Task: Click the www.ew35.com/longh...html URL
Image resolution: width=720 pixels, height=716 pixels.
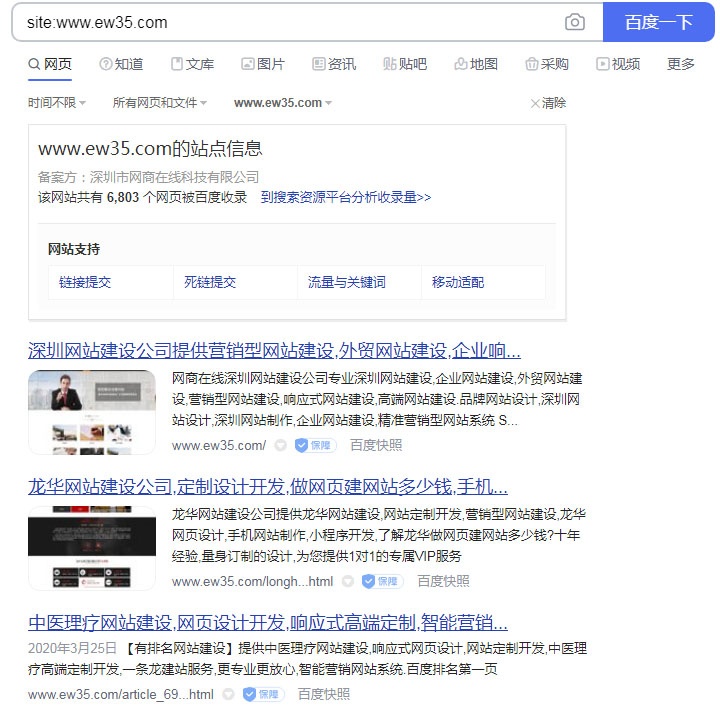Action: [x=252, y=581]
